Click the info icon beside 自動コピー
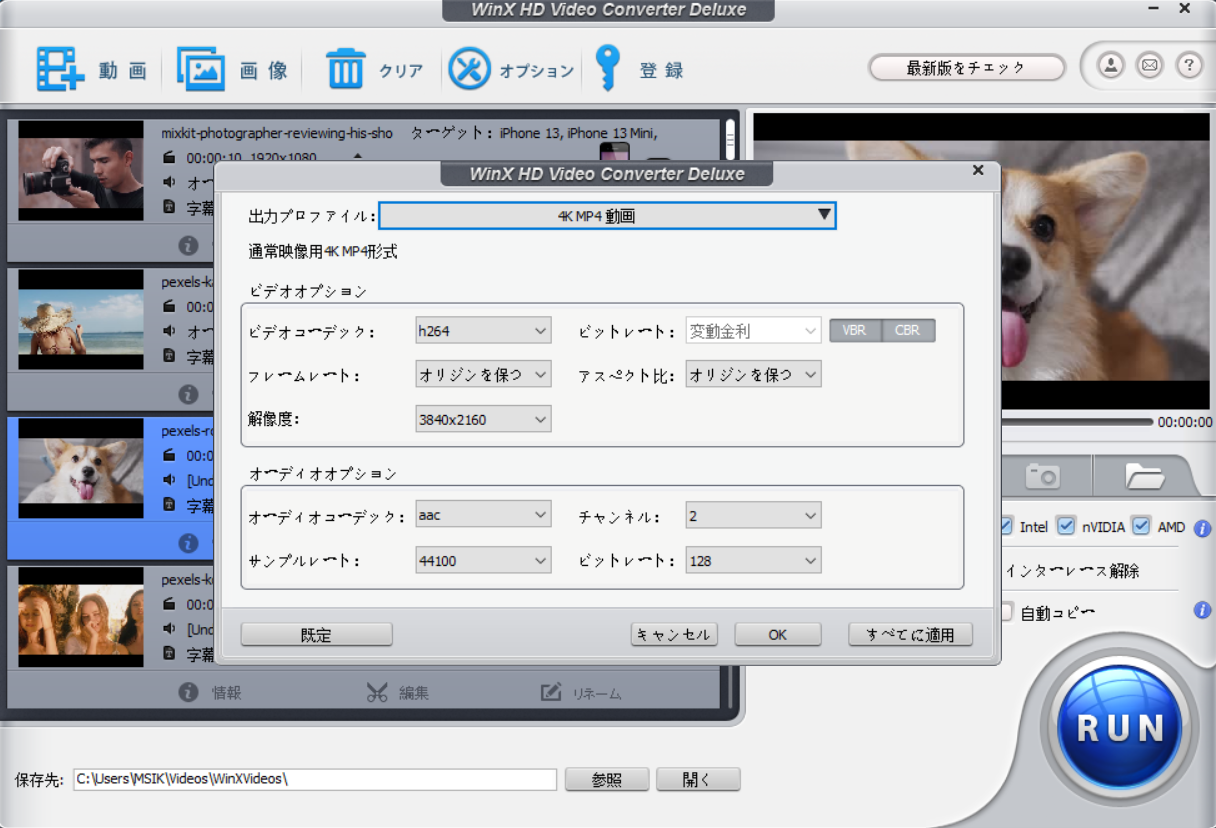 click(x=1203, y=610)
